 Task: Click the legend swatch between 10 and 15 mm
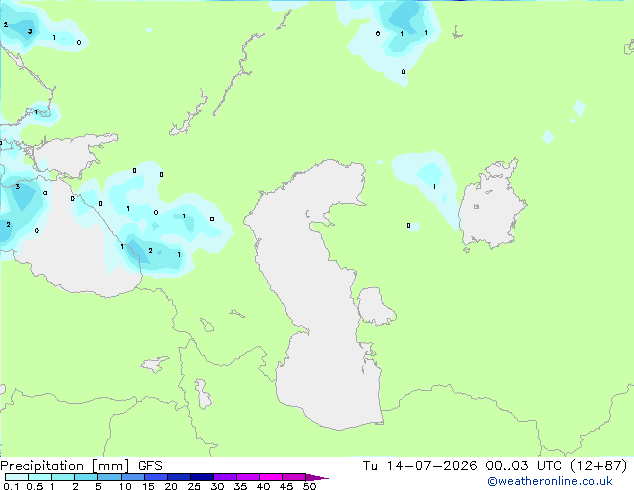[x=133, y=477]
